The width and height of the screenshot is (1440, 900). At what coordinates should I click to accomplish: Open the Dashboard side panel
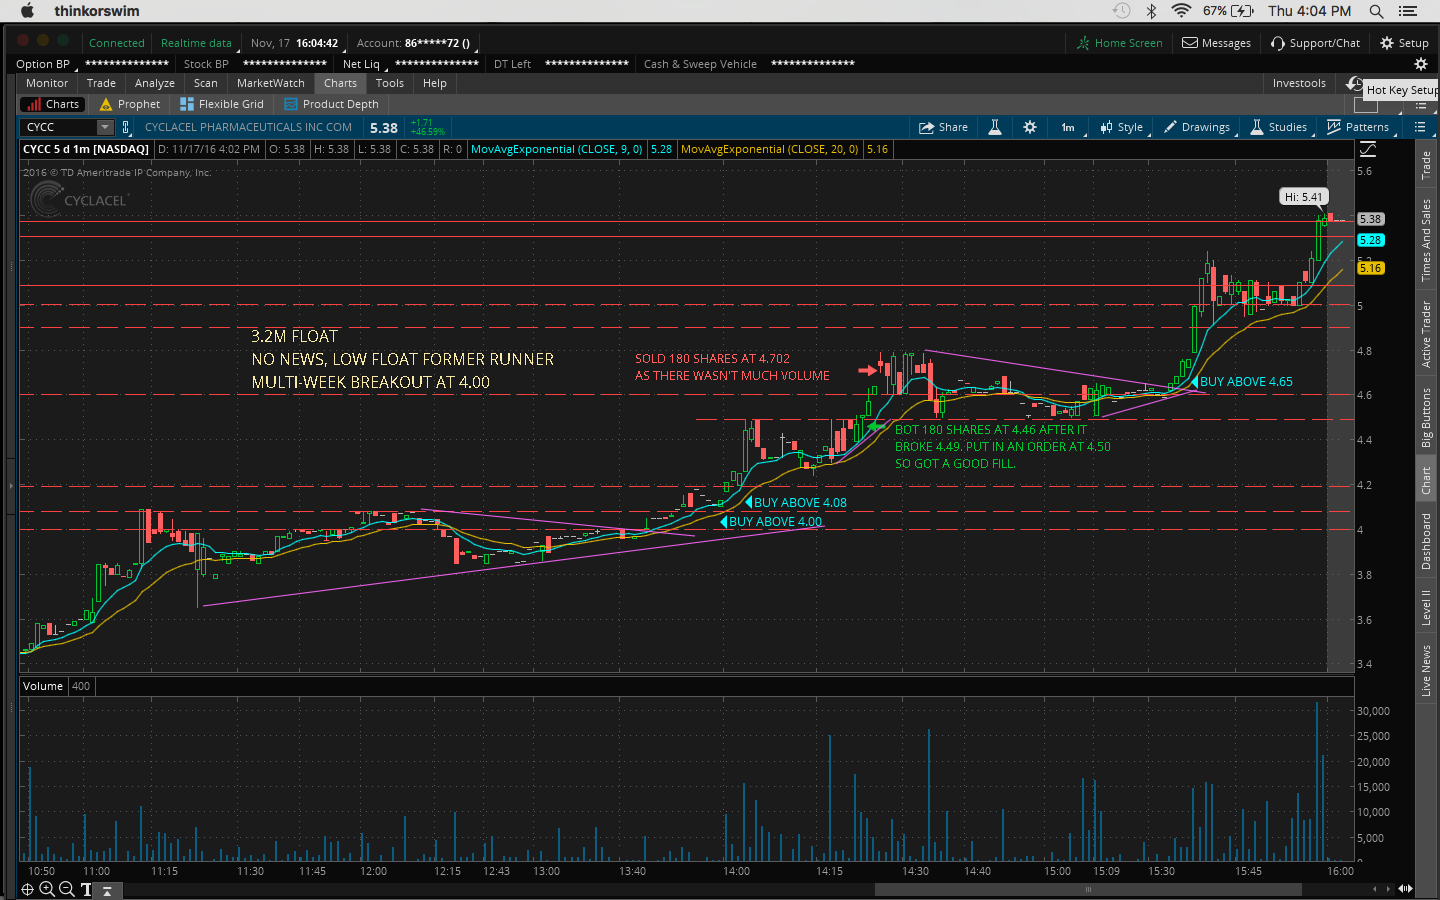pos(1426,542)
